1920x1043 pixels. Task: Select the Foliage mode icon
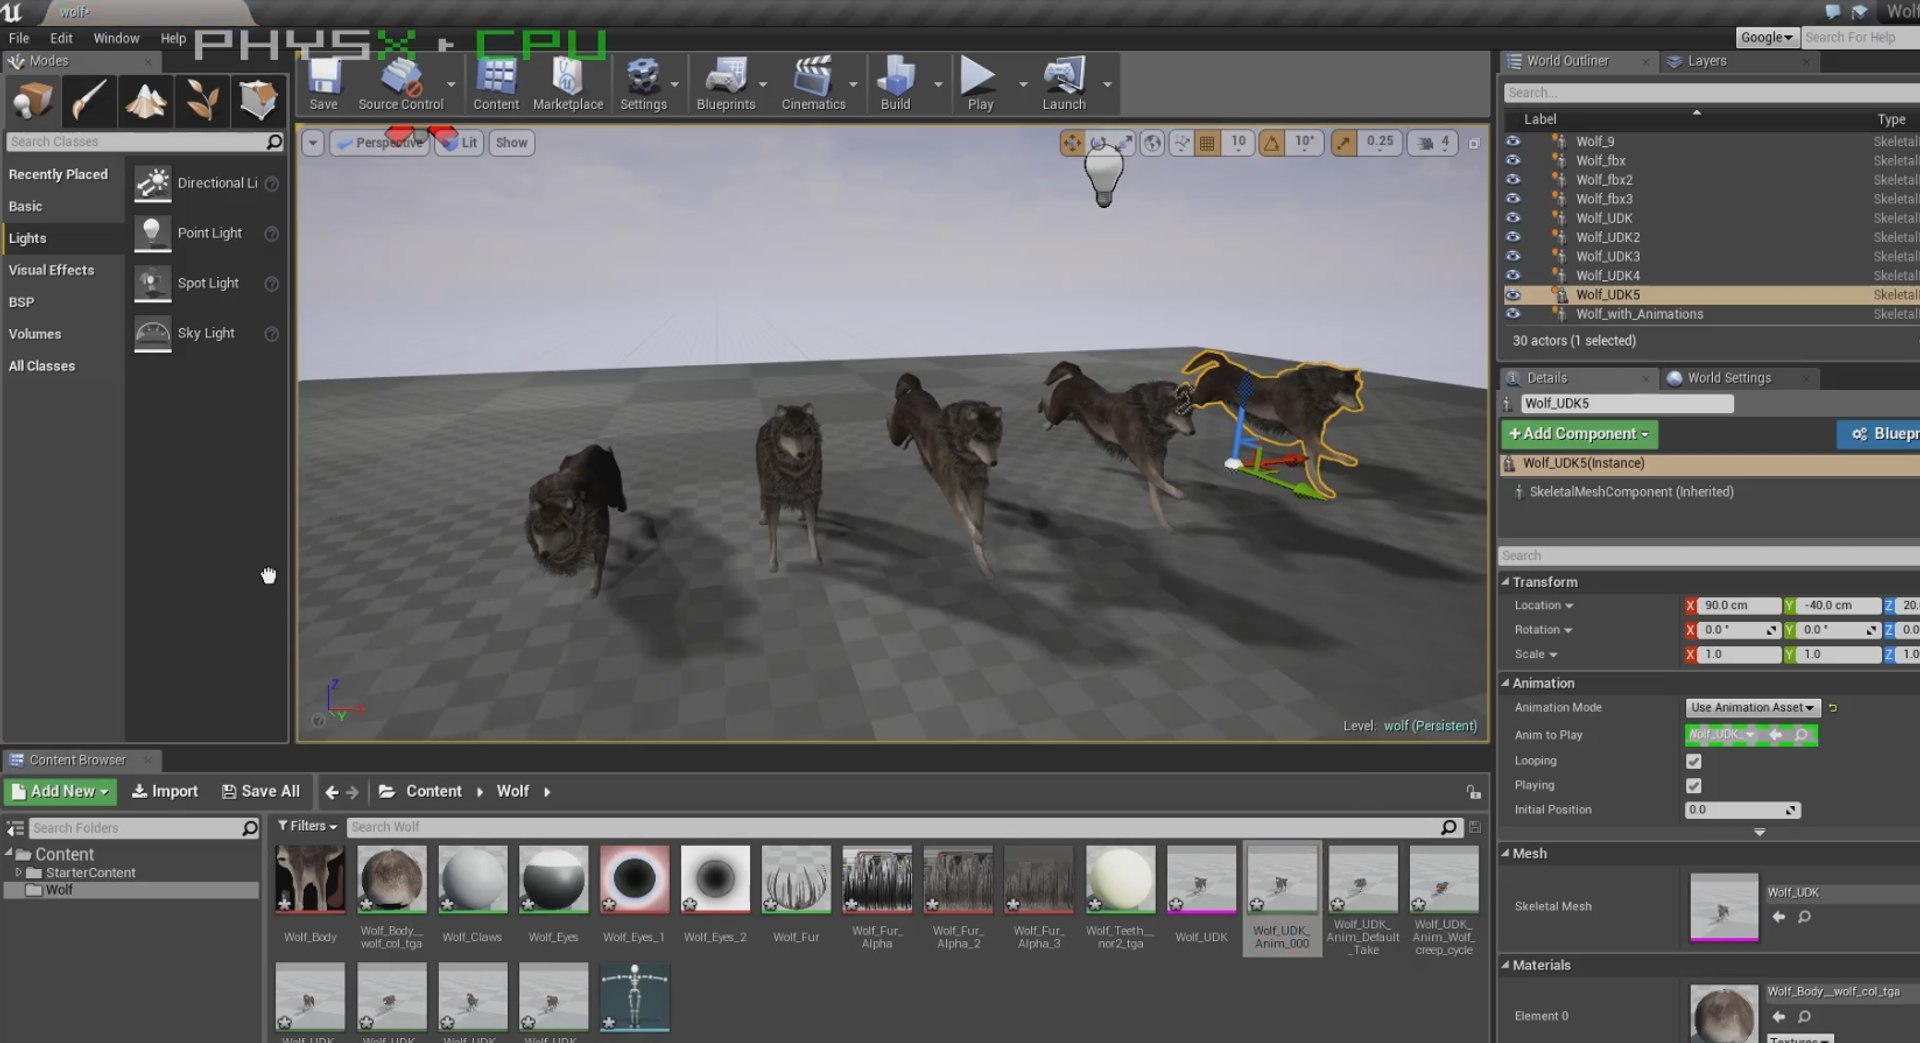[x=202, y=101]
